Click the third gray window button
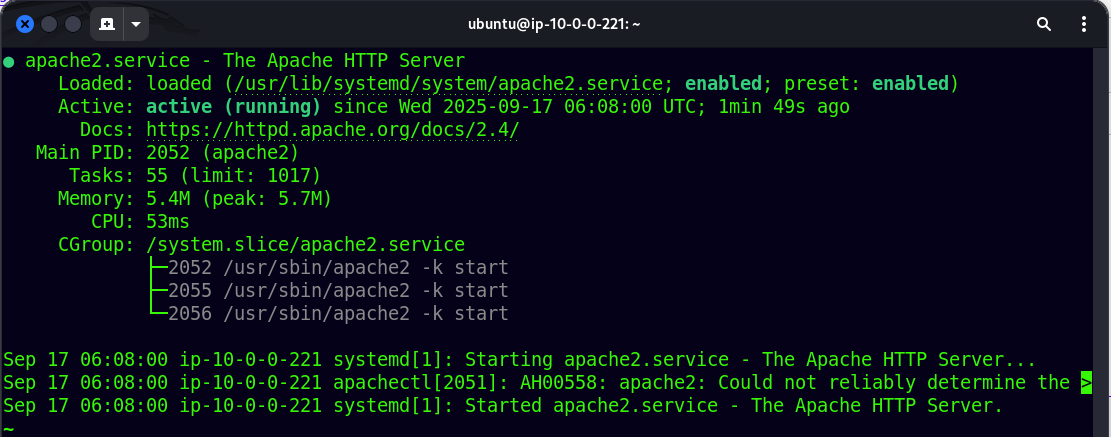 73,24
